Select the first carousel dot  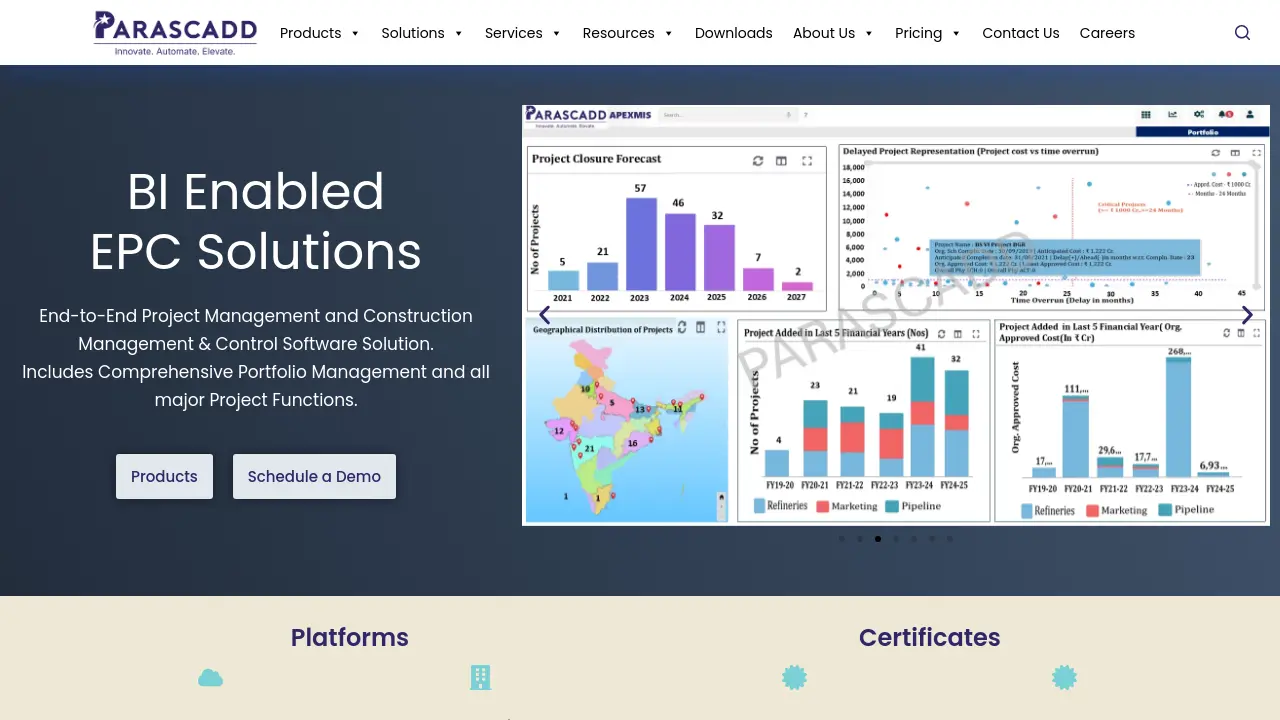coord(842,539)
